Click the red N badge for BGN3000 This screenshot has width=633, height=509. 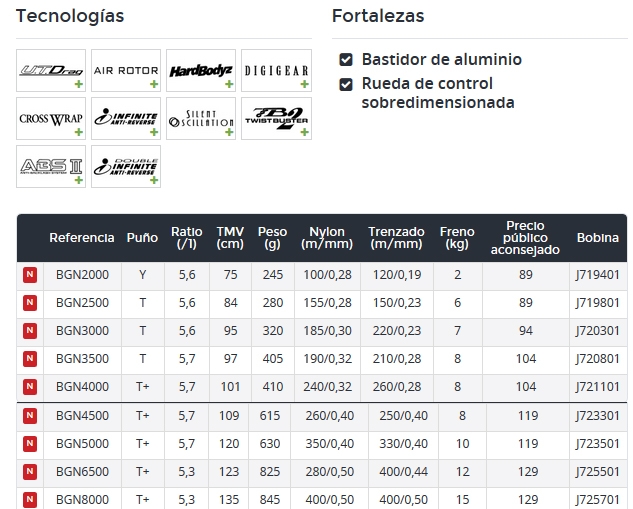point(30,331)
